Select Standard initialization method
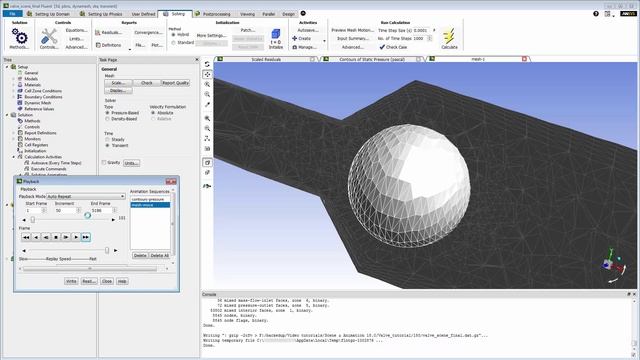640x360 pixels. [x=173, y=42]
